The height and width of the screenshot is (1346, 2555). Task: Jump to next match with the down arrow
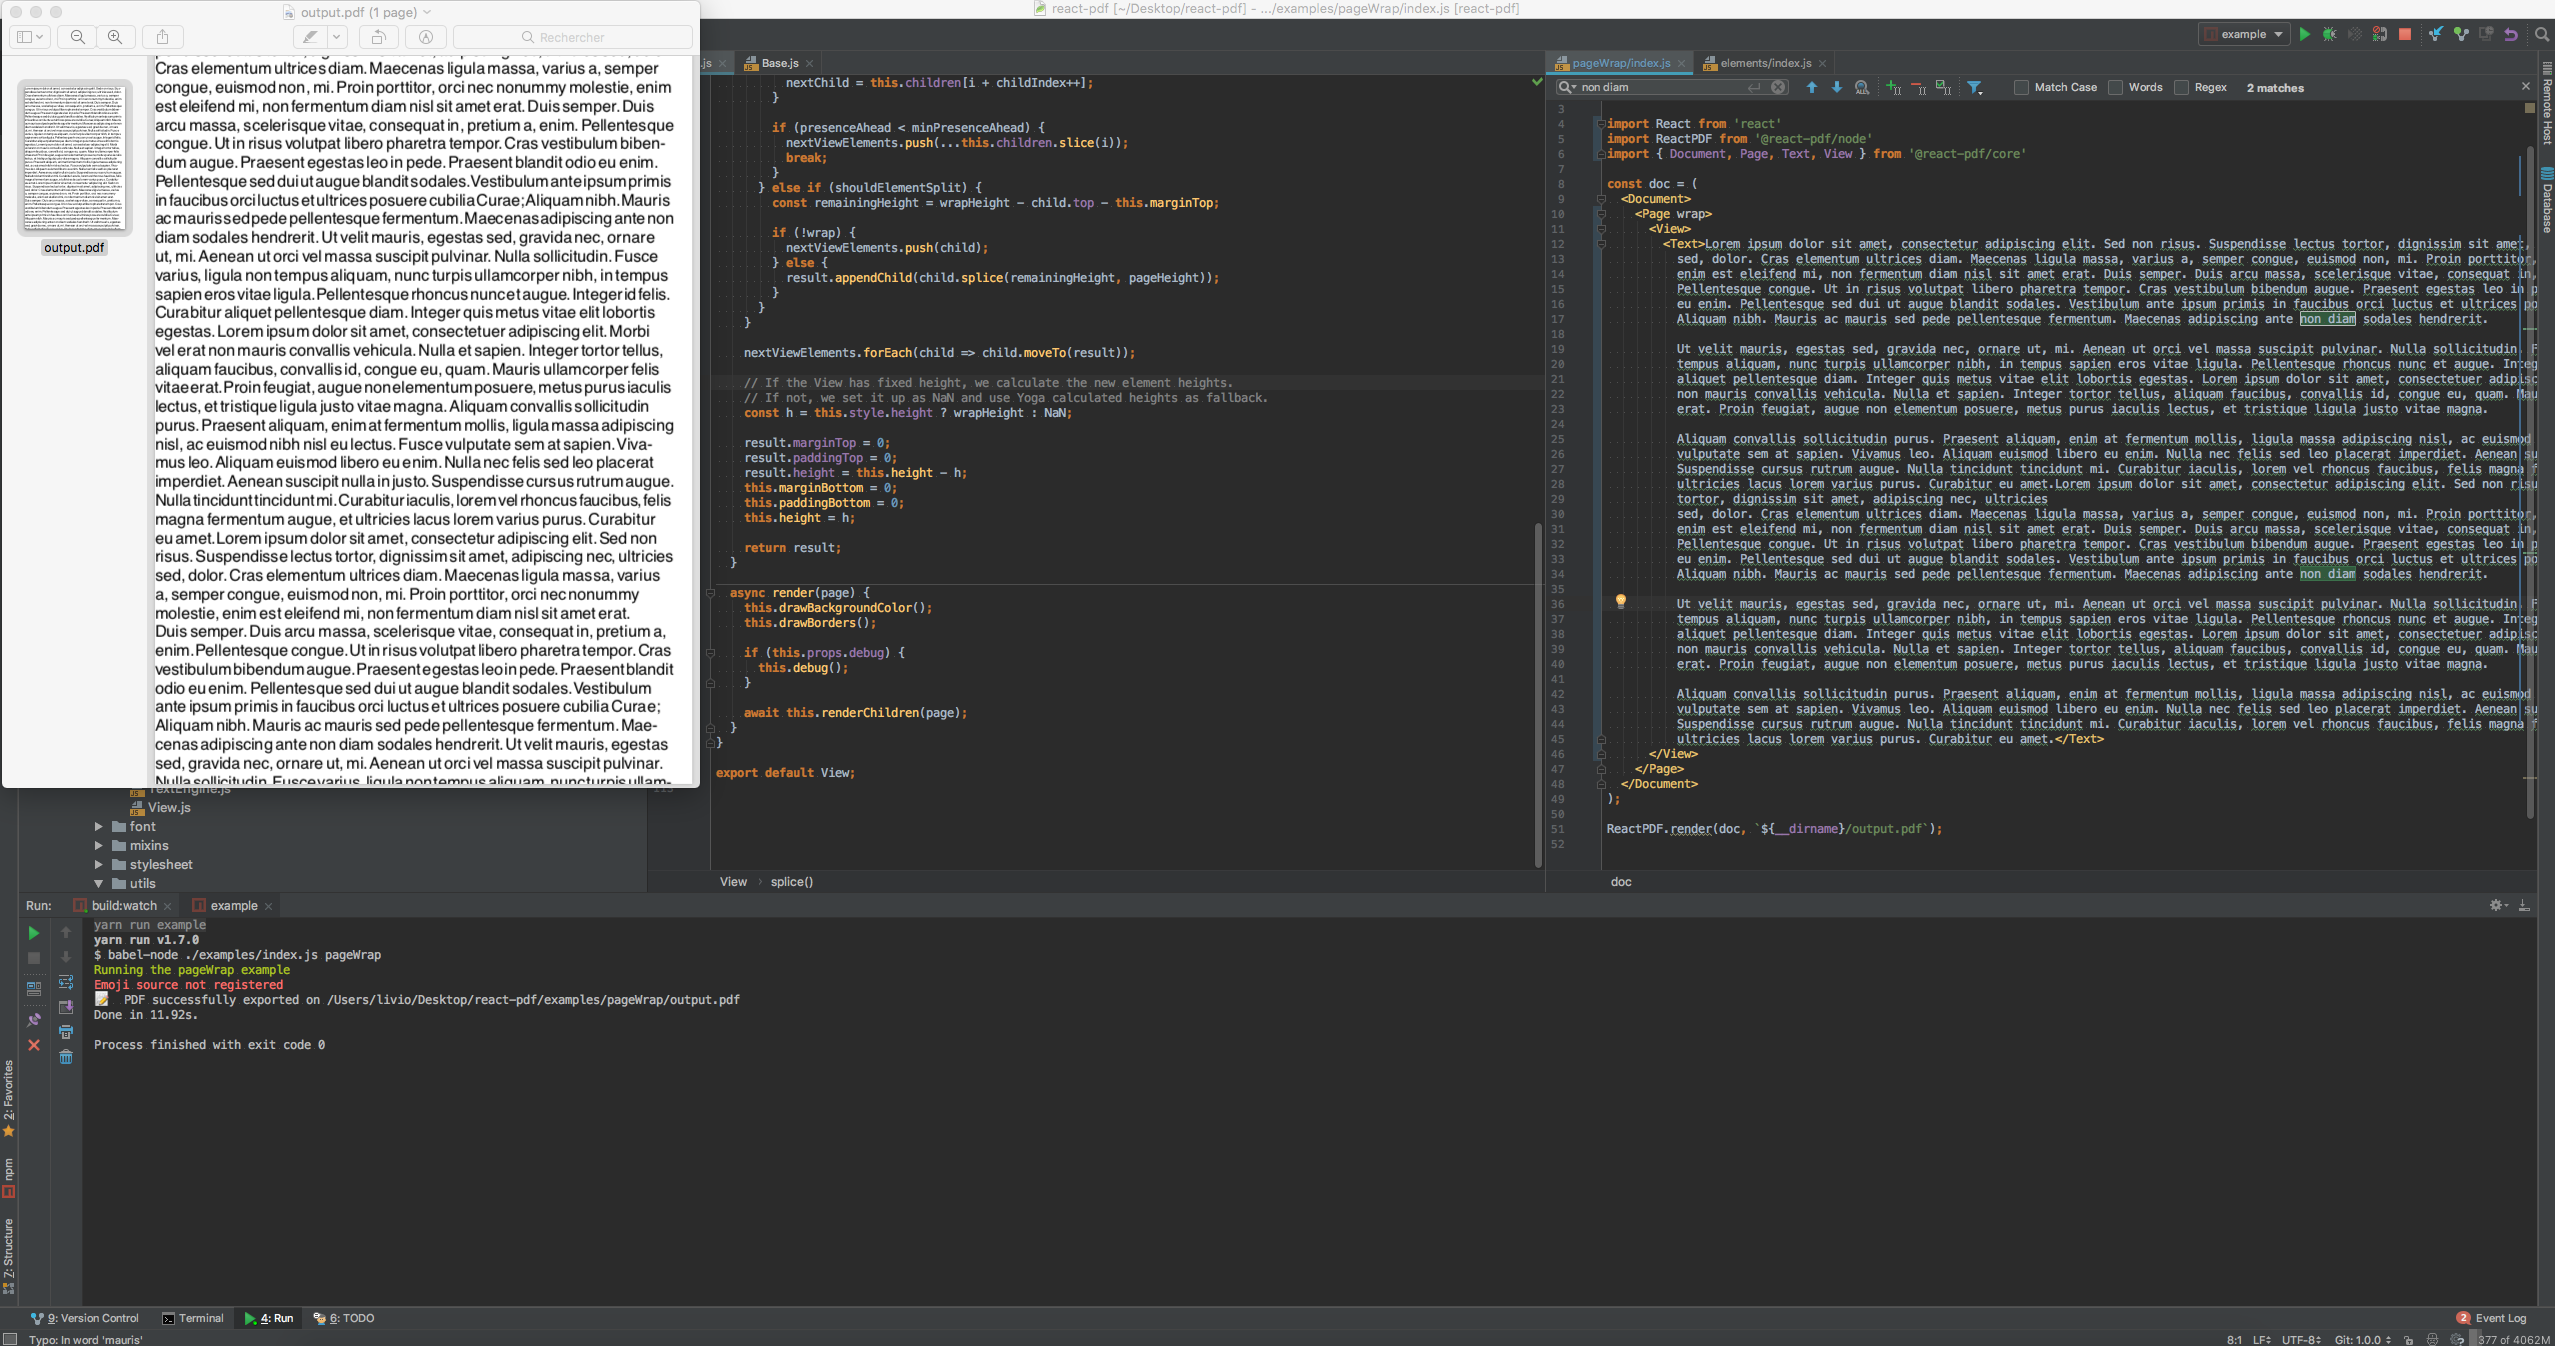coord(1836,87)
